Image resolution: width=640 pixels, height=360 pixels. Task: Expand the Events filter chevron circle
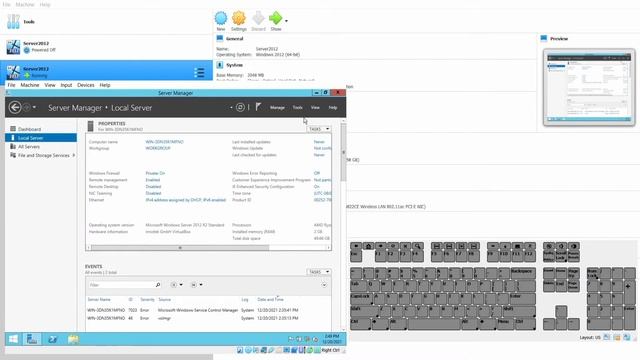click(324, 285)
